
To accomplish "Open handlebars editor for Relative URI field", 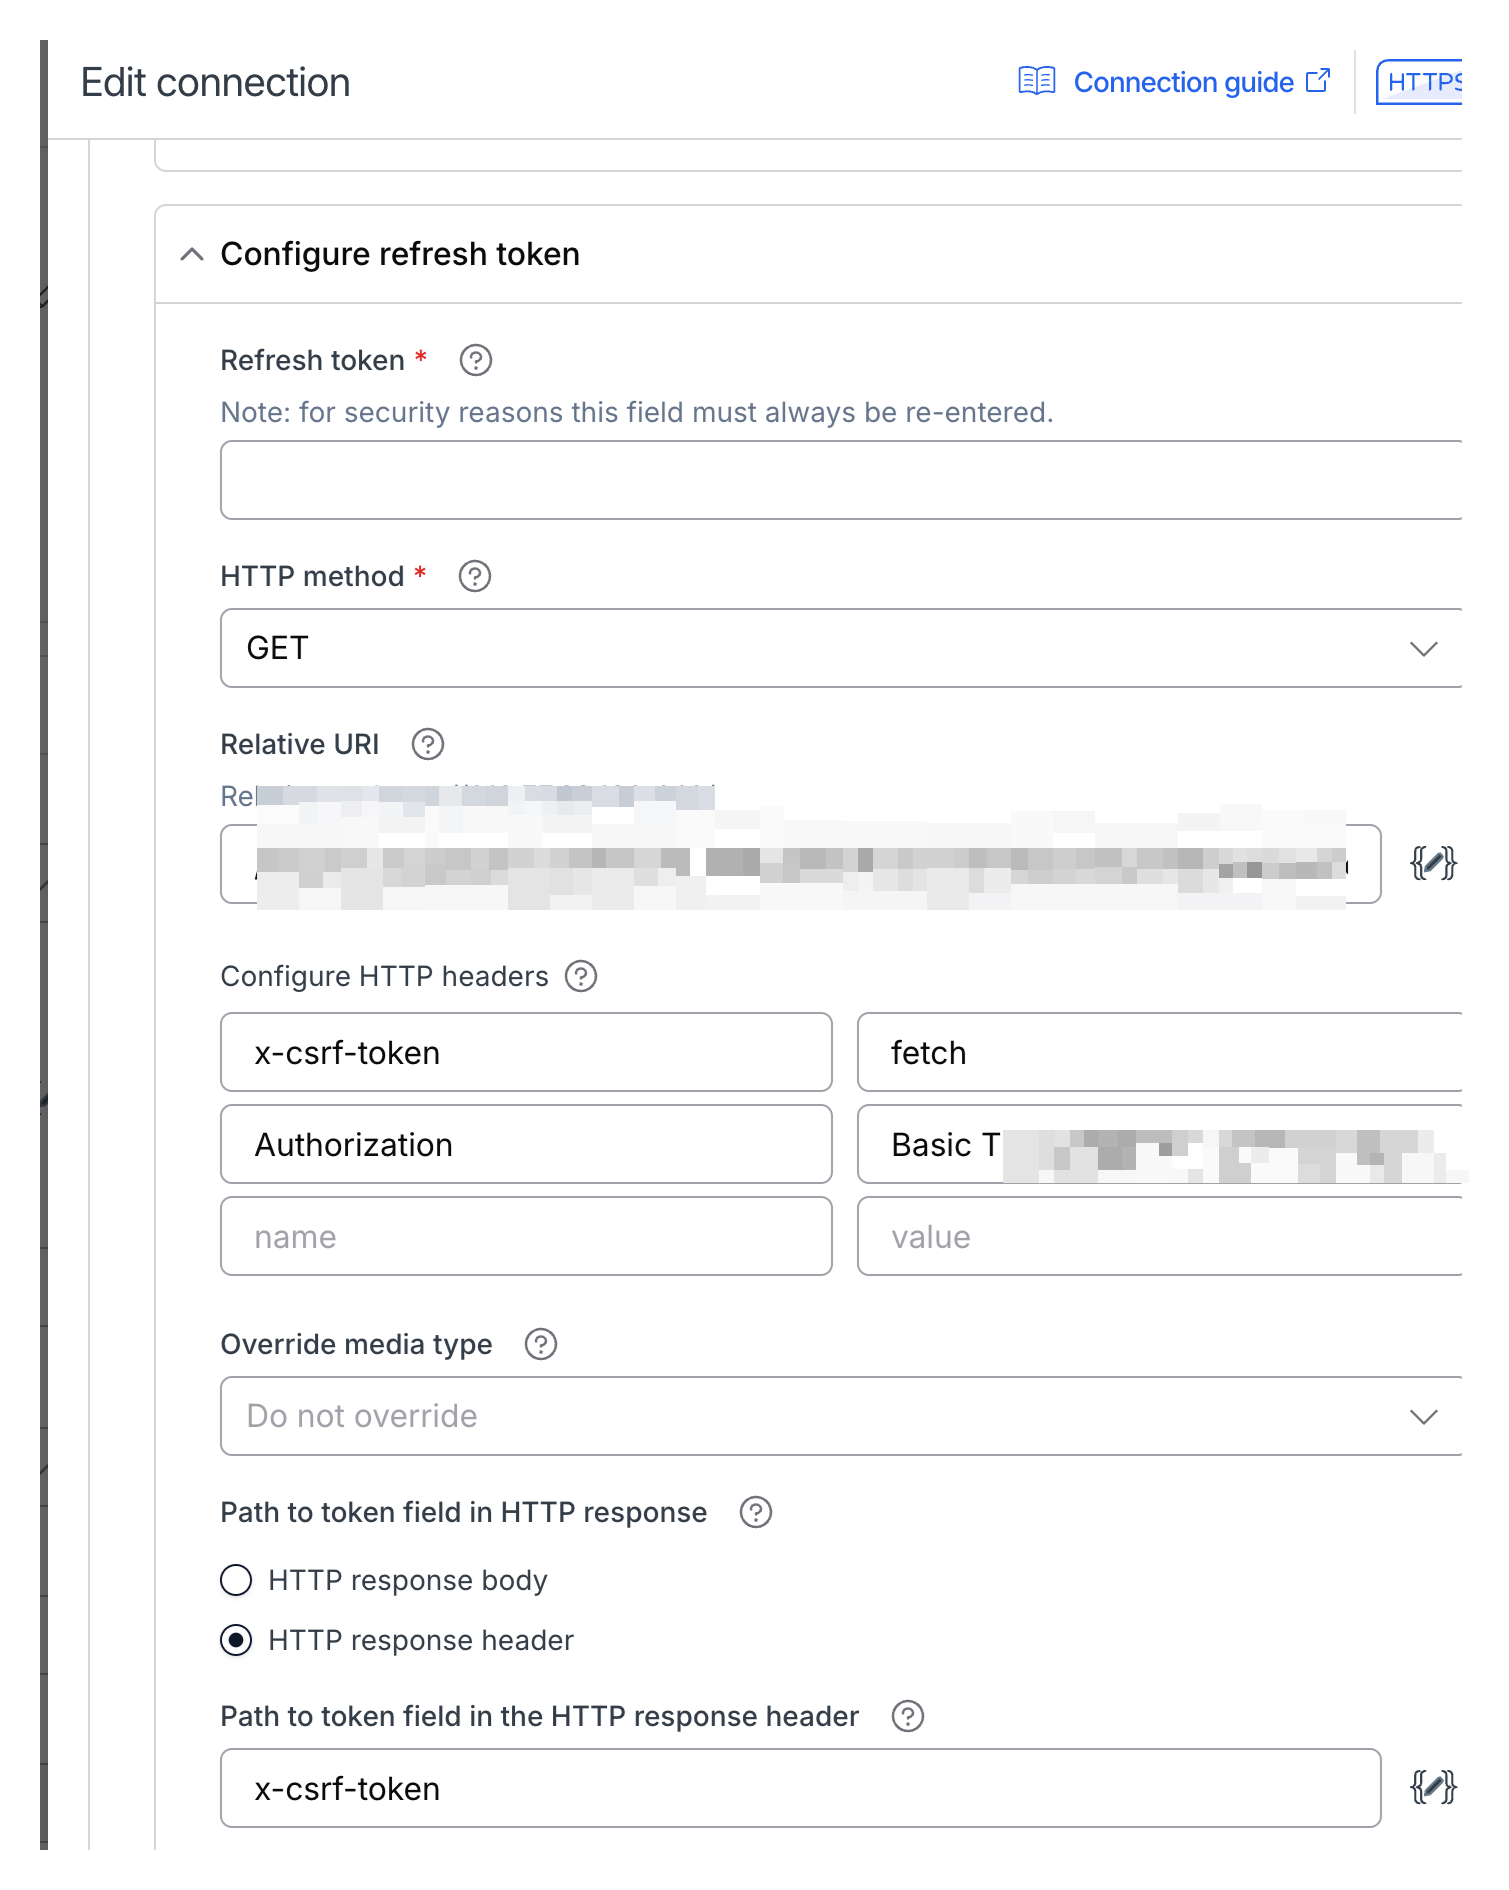I will pyautogui.click(x=1432, y=863).
